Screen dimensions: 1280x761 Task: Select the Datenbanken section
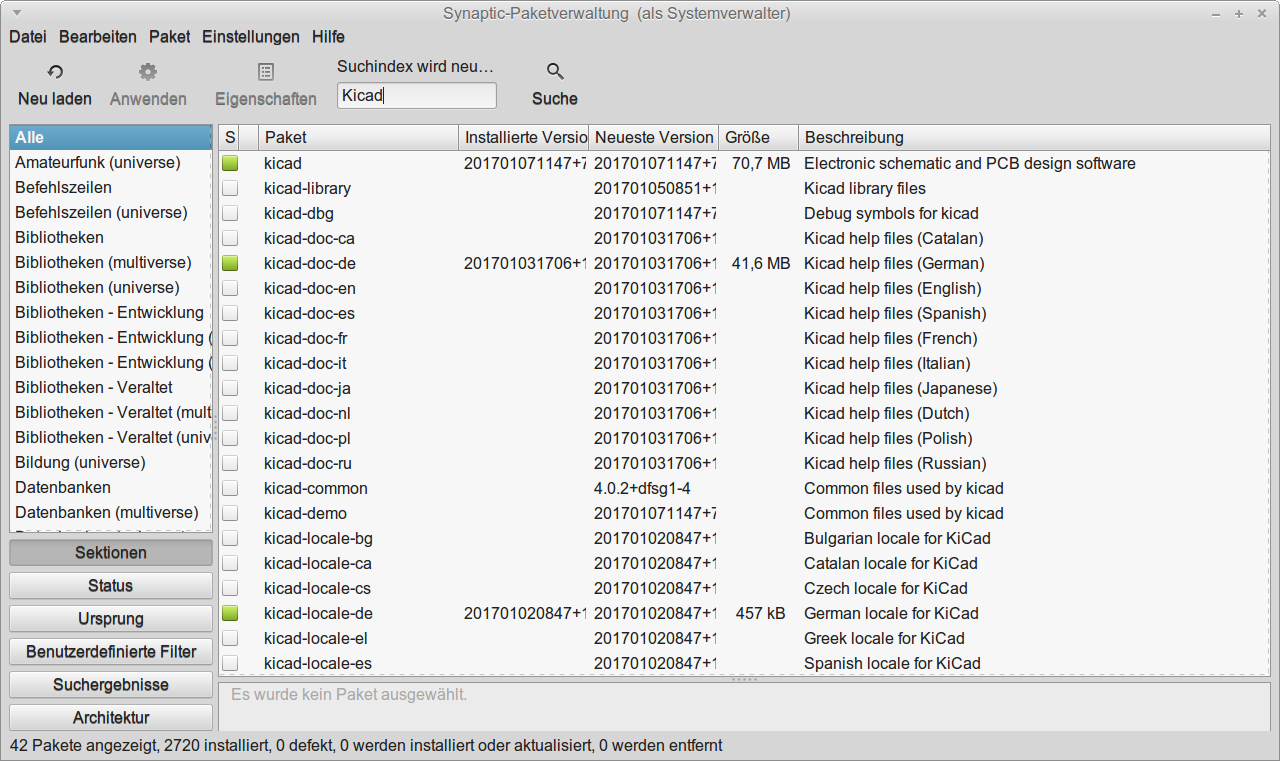pos(110,488)
